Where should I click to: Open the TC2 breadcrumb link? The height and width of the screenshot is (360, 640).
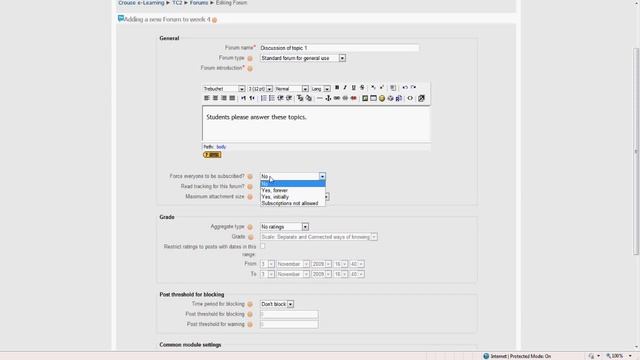[177, 3]
